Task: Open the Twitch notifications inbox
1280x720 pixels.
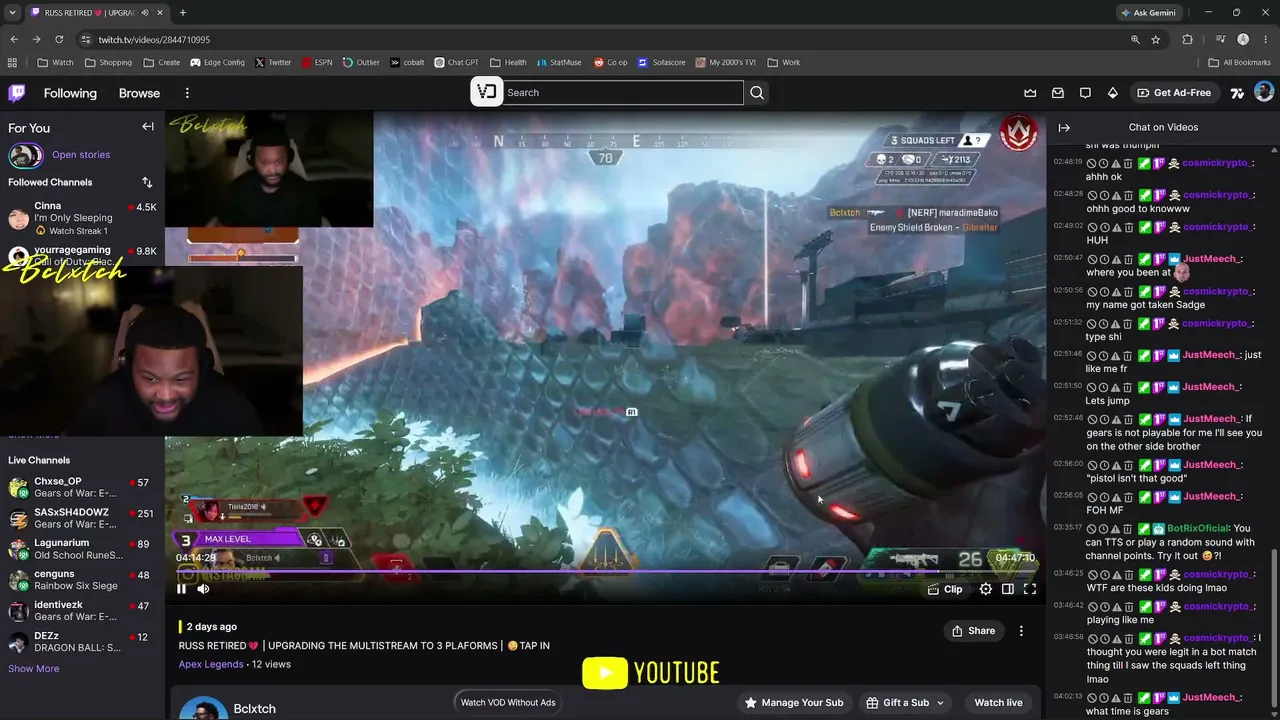Action: [x=1058, y=93]
